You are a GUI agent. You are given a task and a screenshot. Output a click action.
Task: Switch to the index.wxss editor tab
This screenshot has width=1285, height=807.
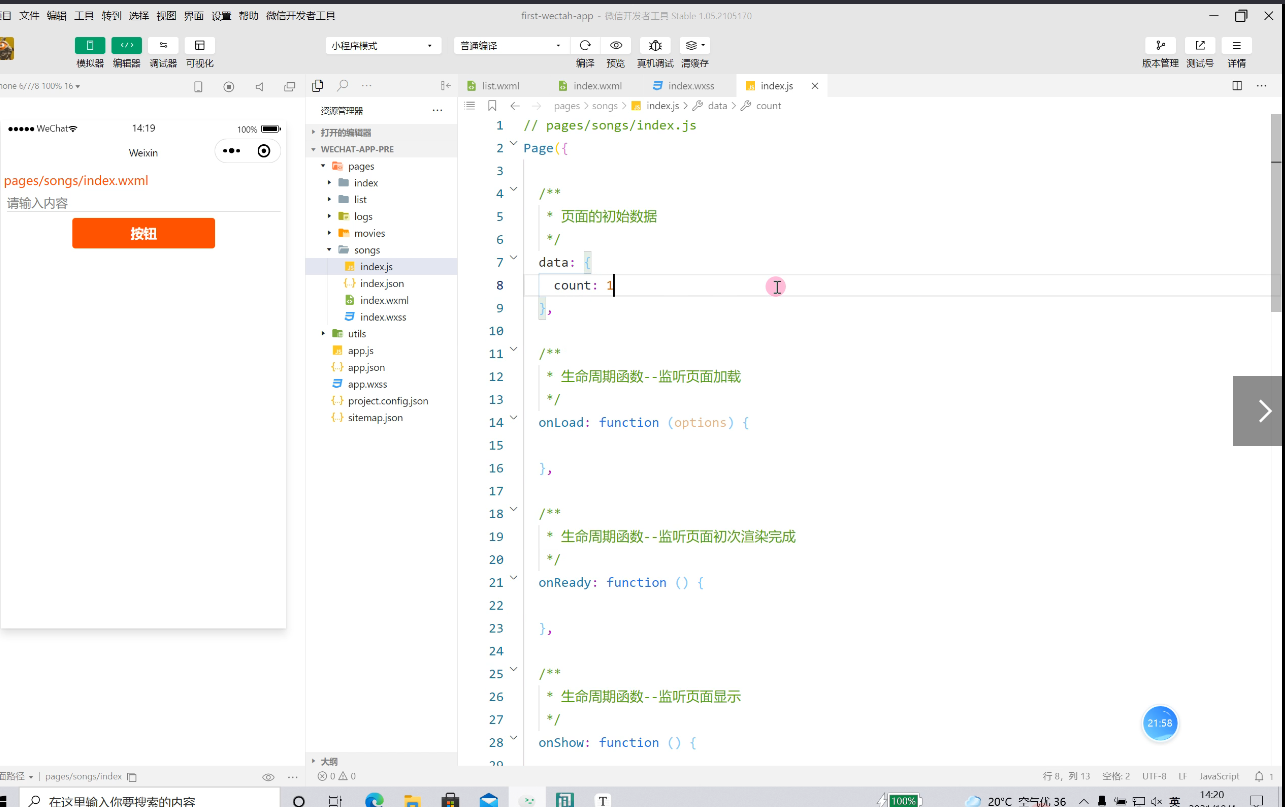click(x=691, y=86)
